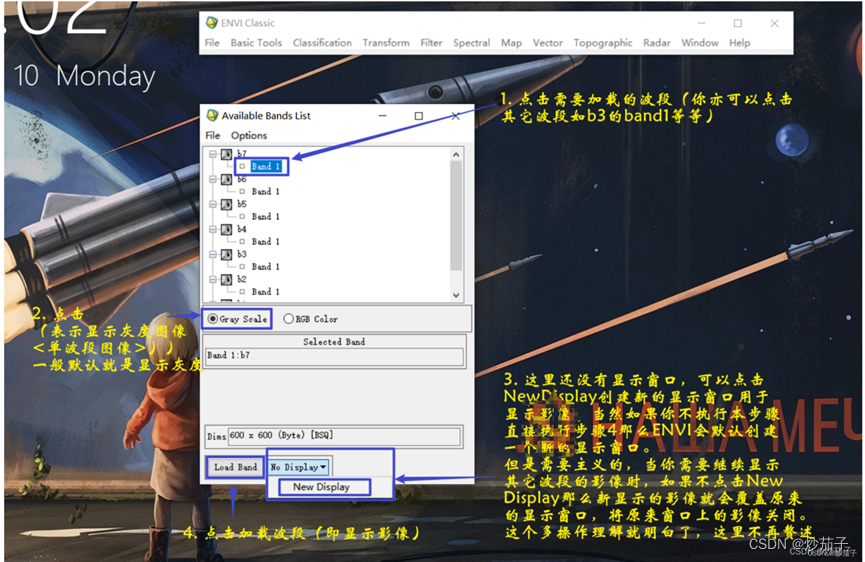The width and height of the screenshot is (865, 562).
Task: Click the small square icon for Band 1 under b3
Action: pyautogui.click(x=242, y=267)
